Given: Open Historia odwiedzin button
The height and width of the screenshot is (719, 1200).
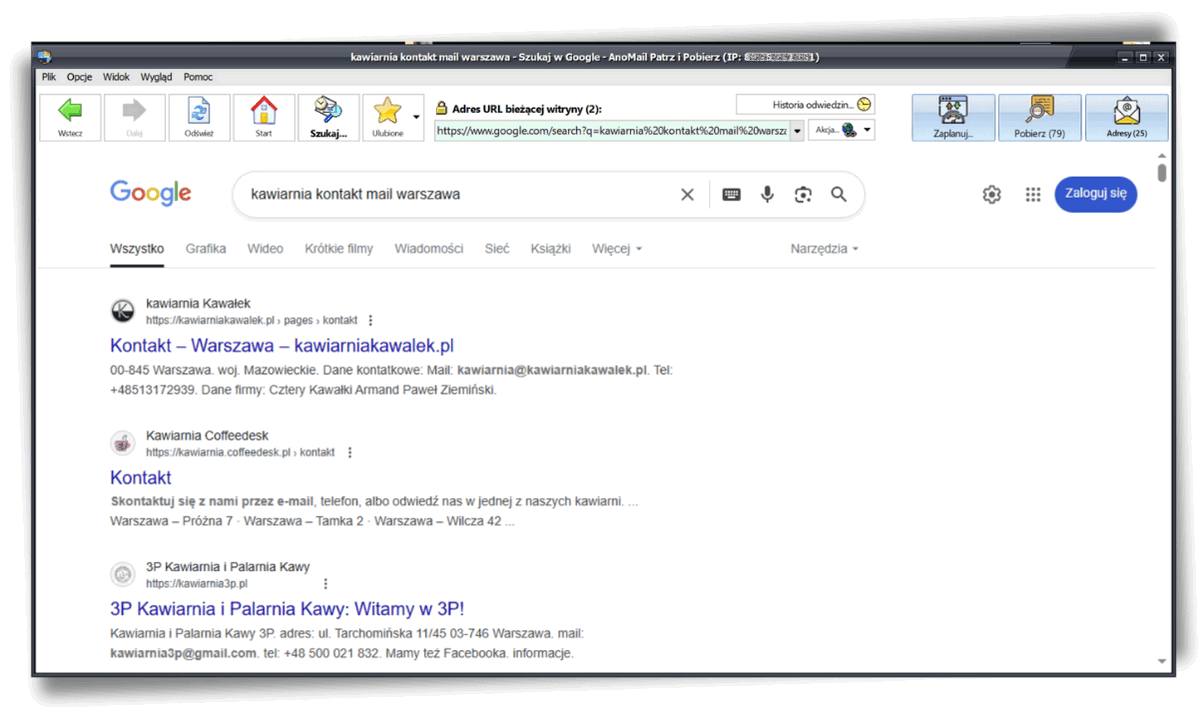Looking at the screenshot, I should (x=805, y=104).
